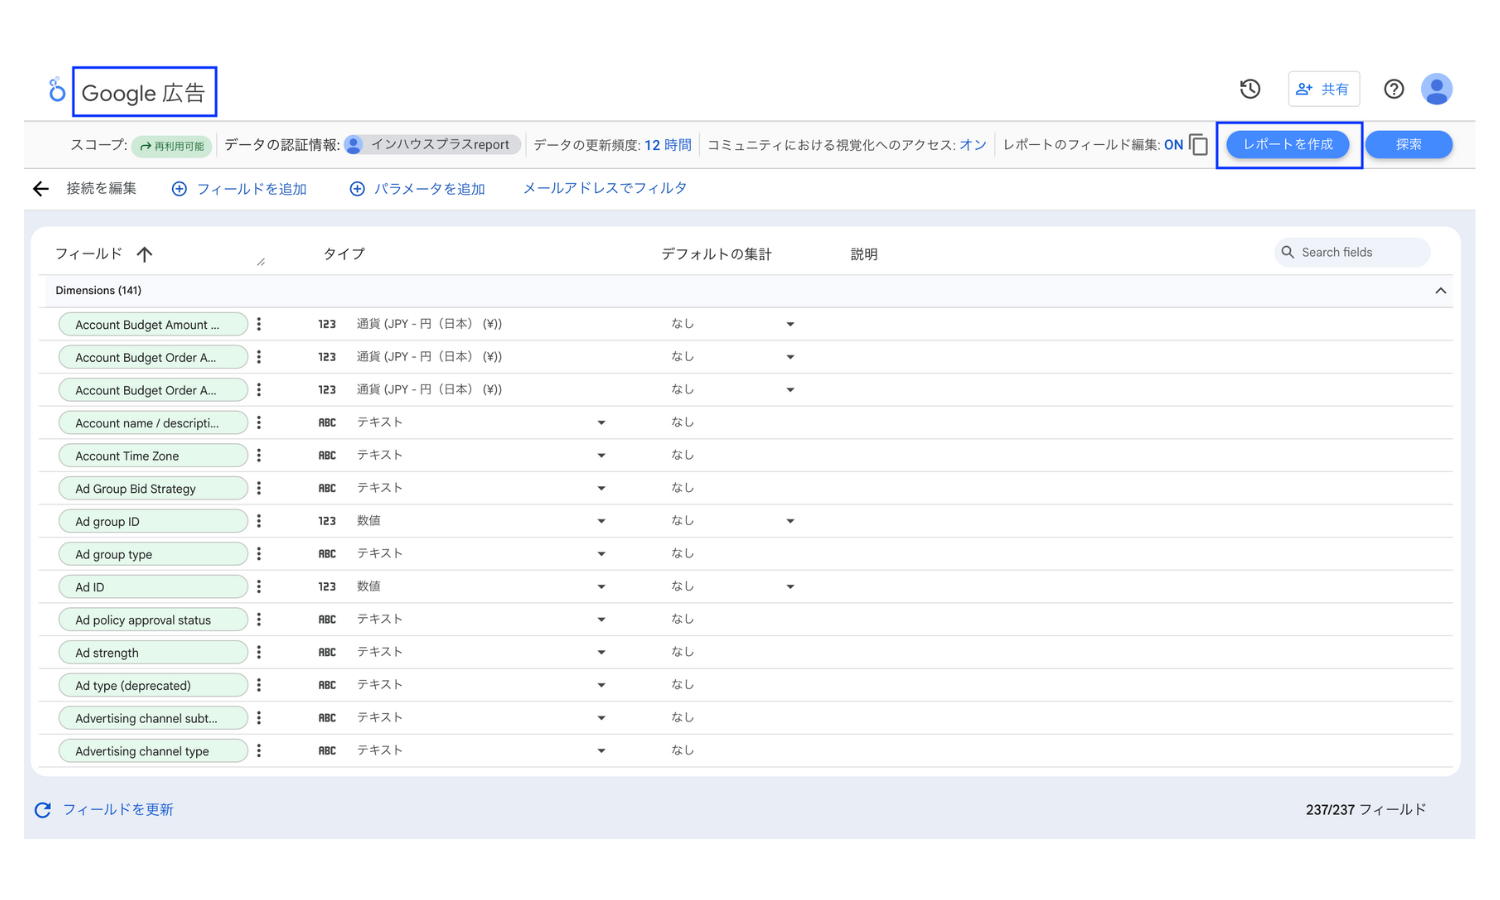Click the refresh icon beside フィールドを更新
1500x900 pixels.
41,809
